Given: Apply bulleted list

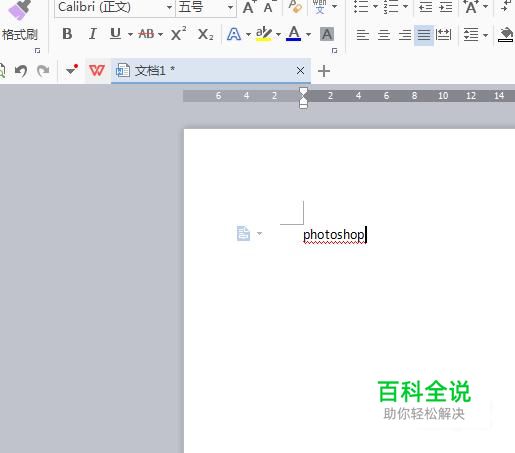Looking at the screenshot, I should (x=361, y=6).
